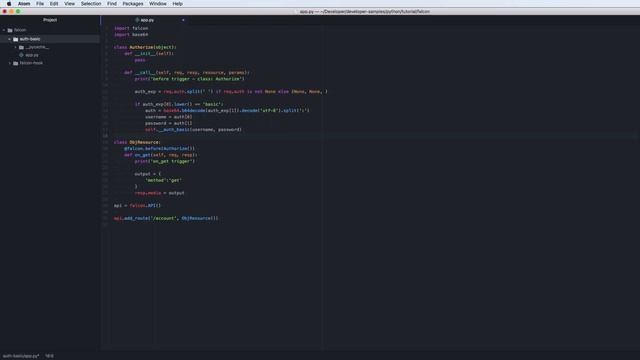Open the File menu
This screenshot has height=360, width=640.
point(40,4)
